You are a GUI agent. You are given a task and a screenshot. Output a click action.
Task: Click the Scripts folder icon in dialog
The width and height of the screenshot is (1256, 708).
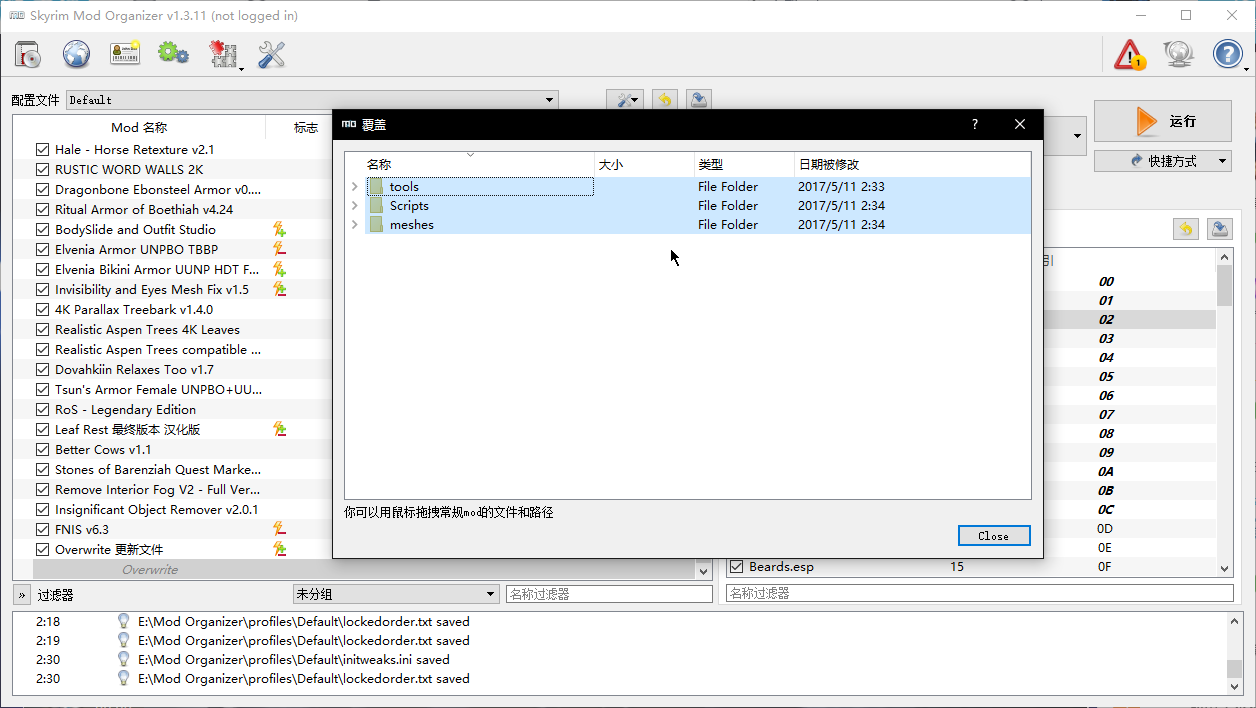376,206
